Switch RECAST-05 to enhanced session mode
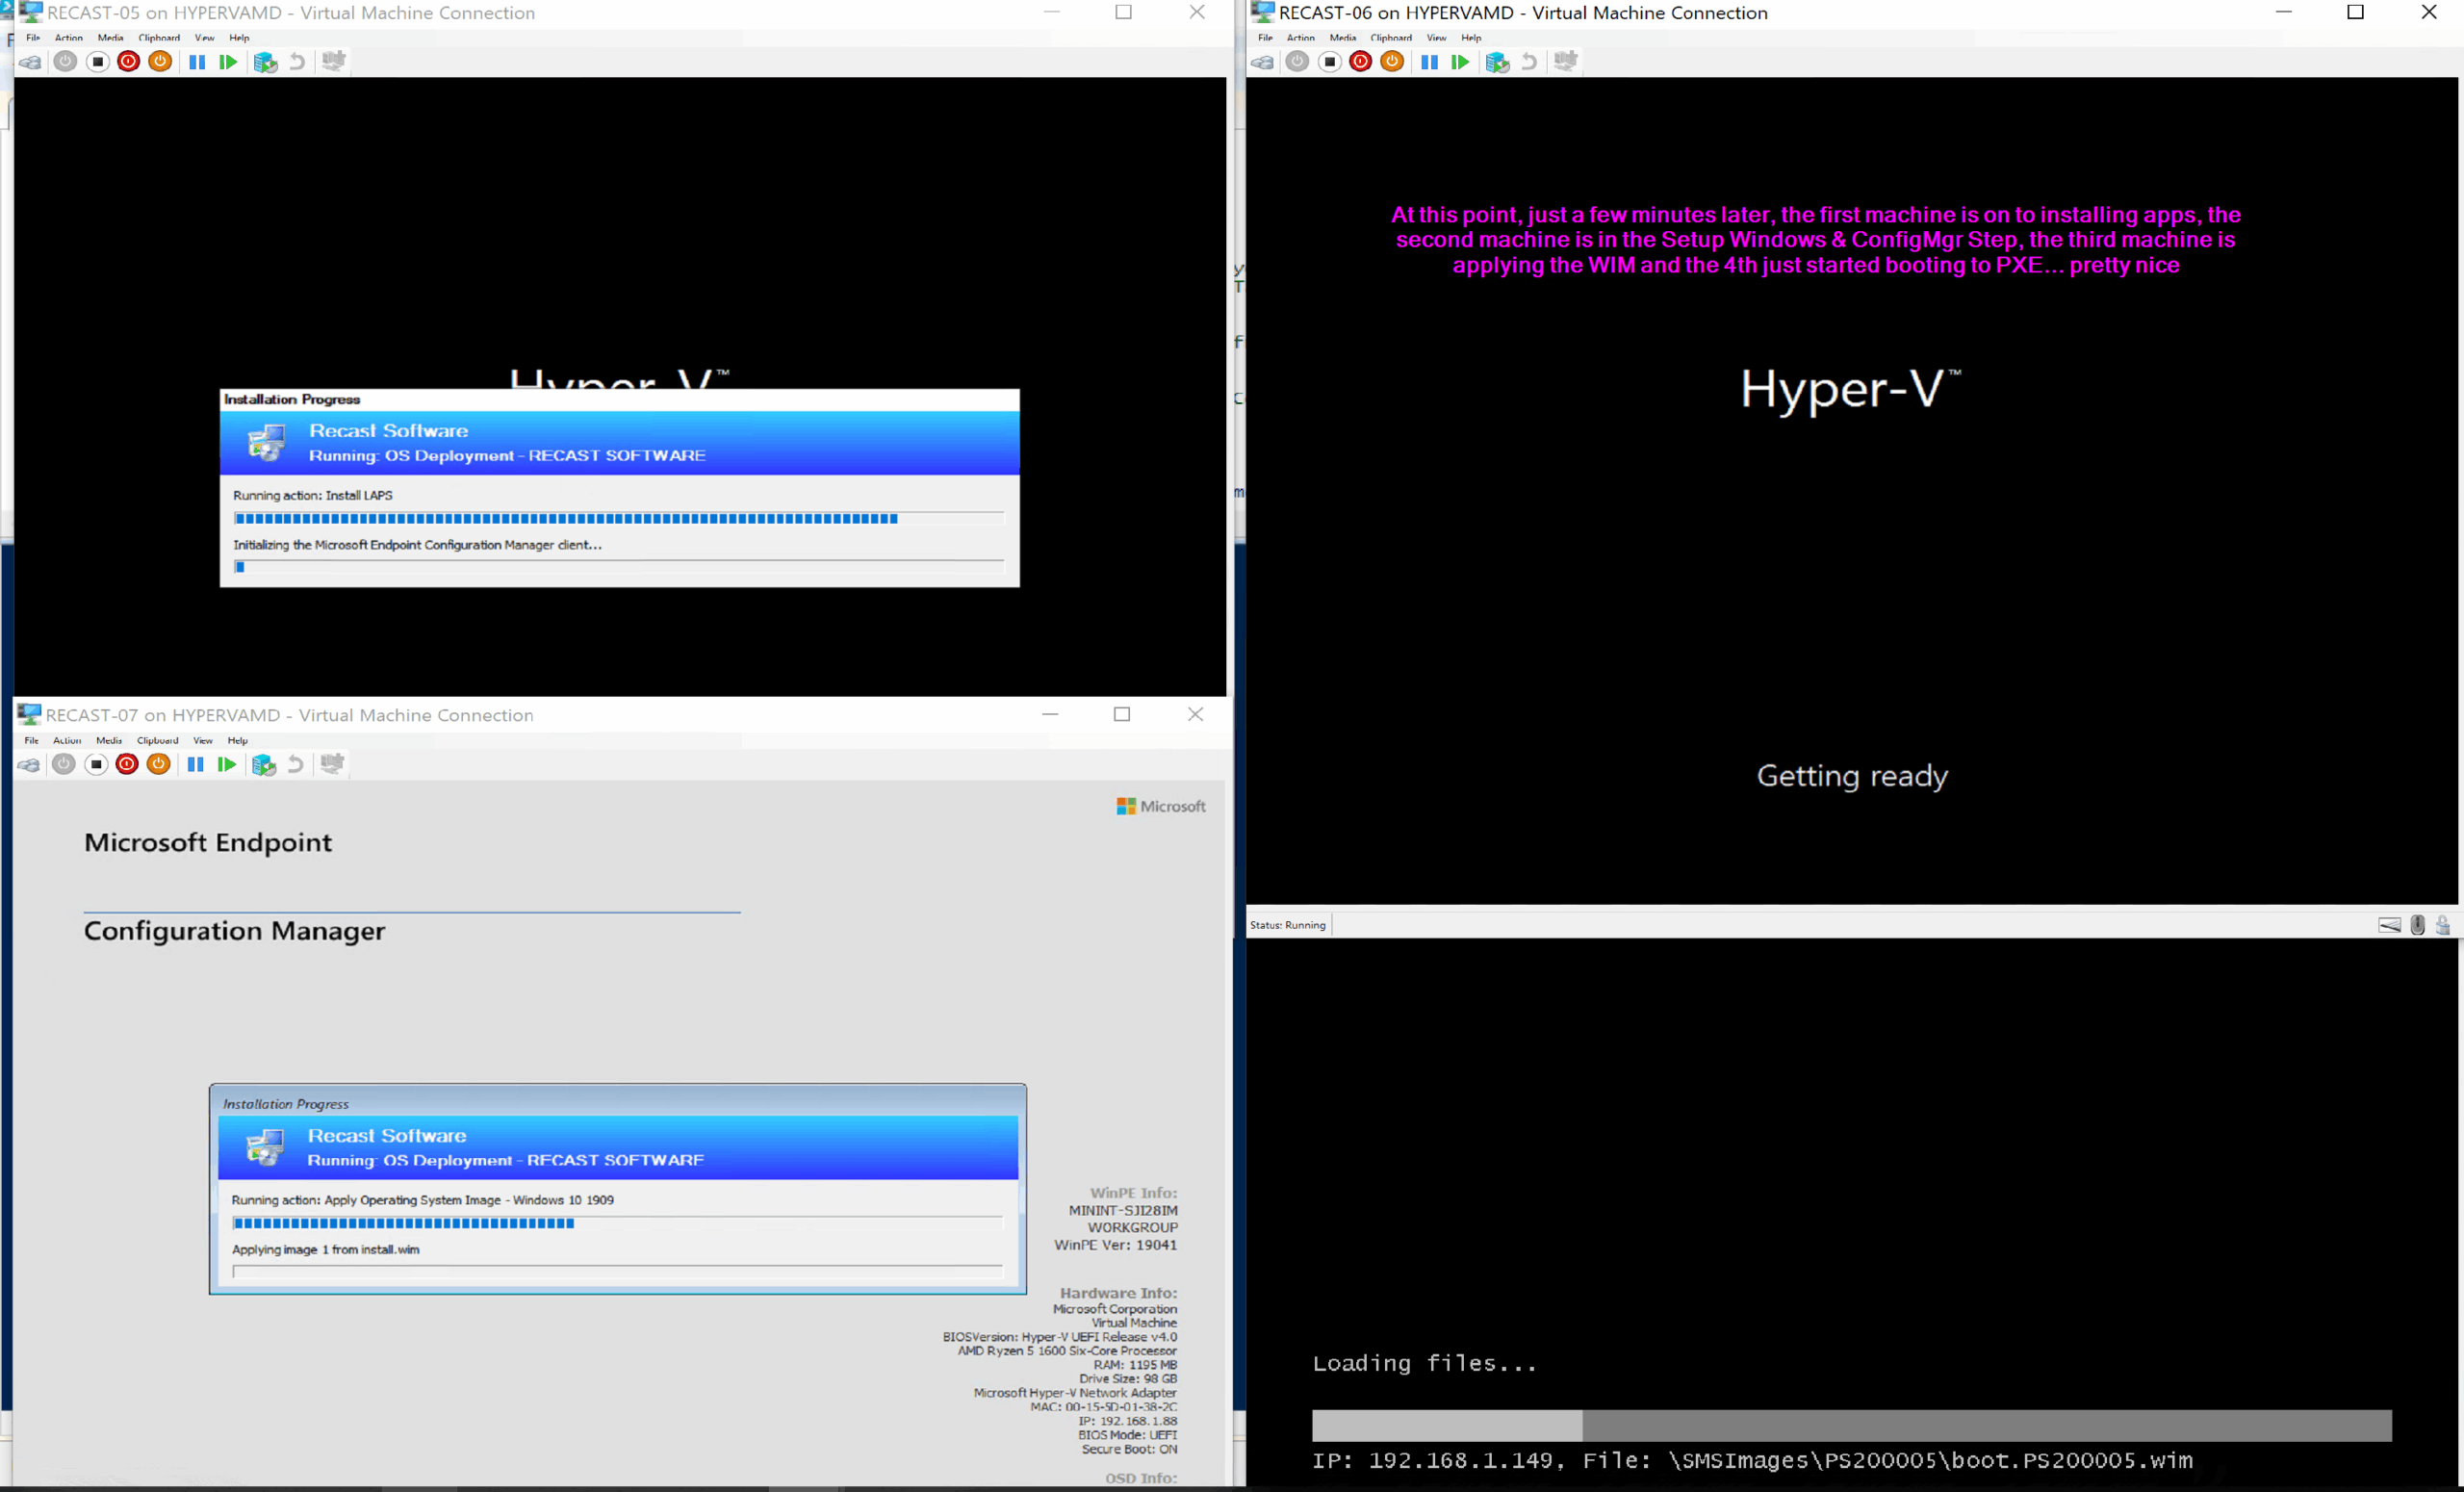Viewport: 2464px width, 1492px height. pyautogui.click(x=333, y=61)
